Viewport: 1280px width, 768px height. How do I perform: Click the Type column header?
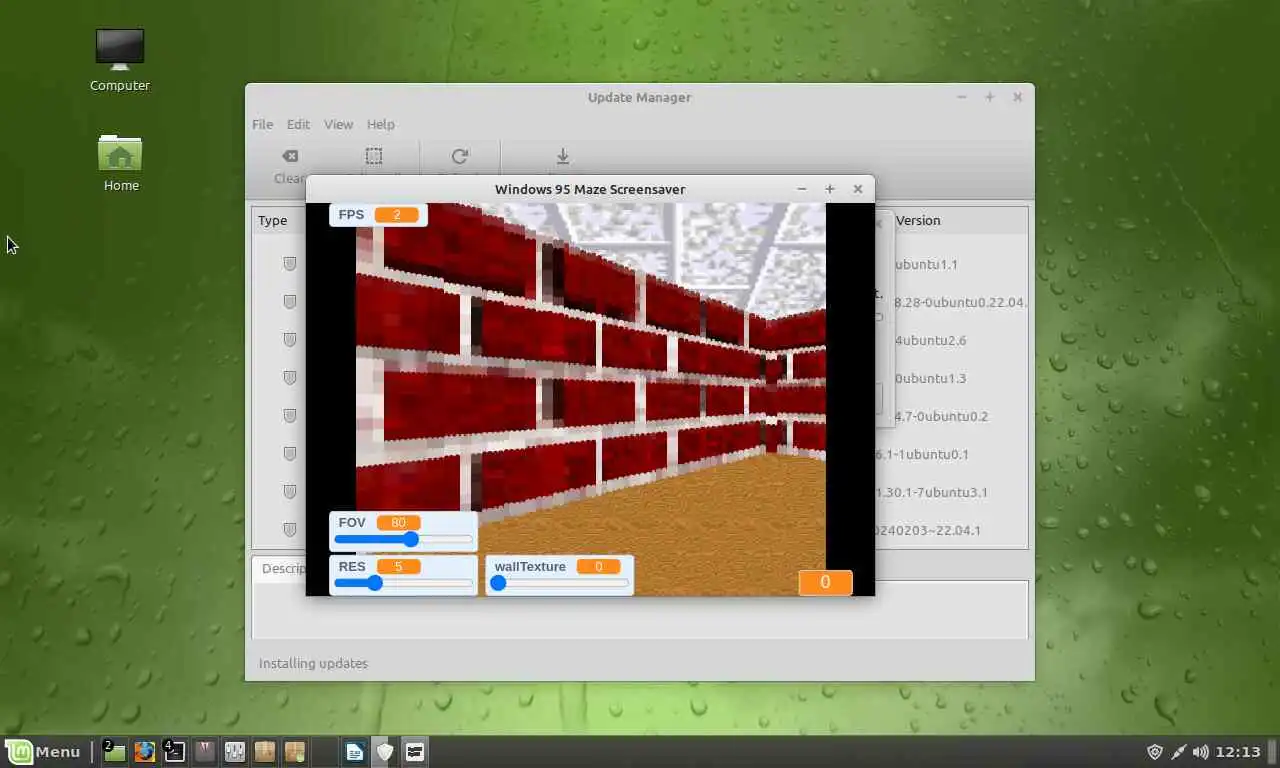(272, 221)
